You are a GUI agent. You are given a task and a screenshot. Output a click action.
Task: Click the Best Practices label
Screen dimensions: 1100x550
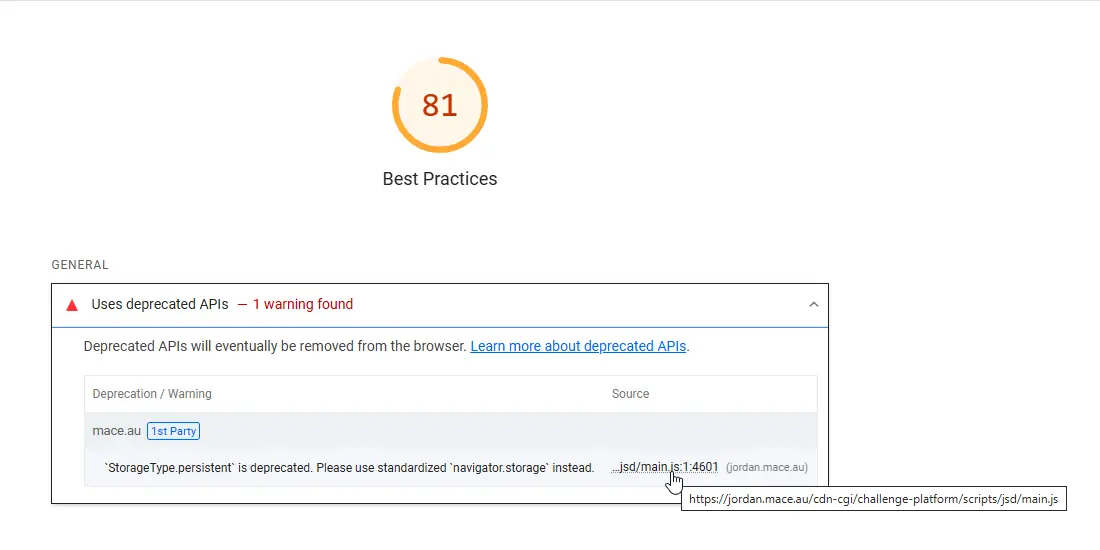point(440,179)
